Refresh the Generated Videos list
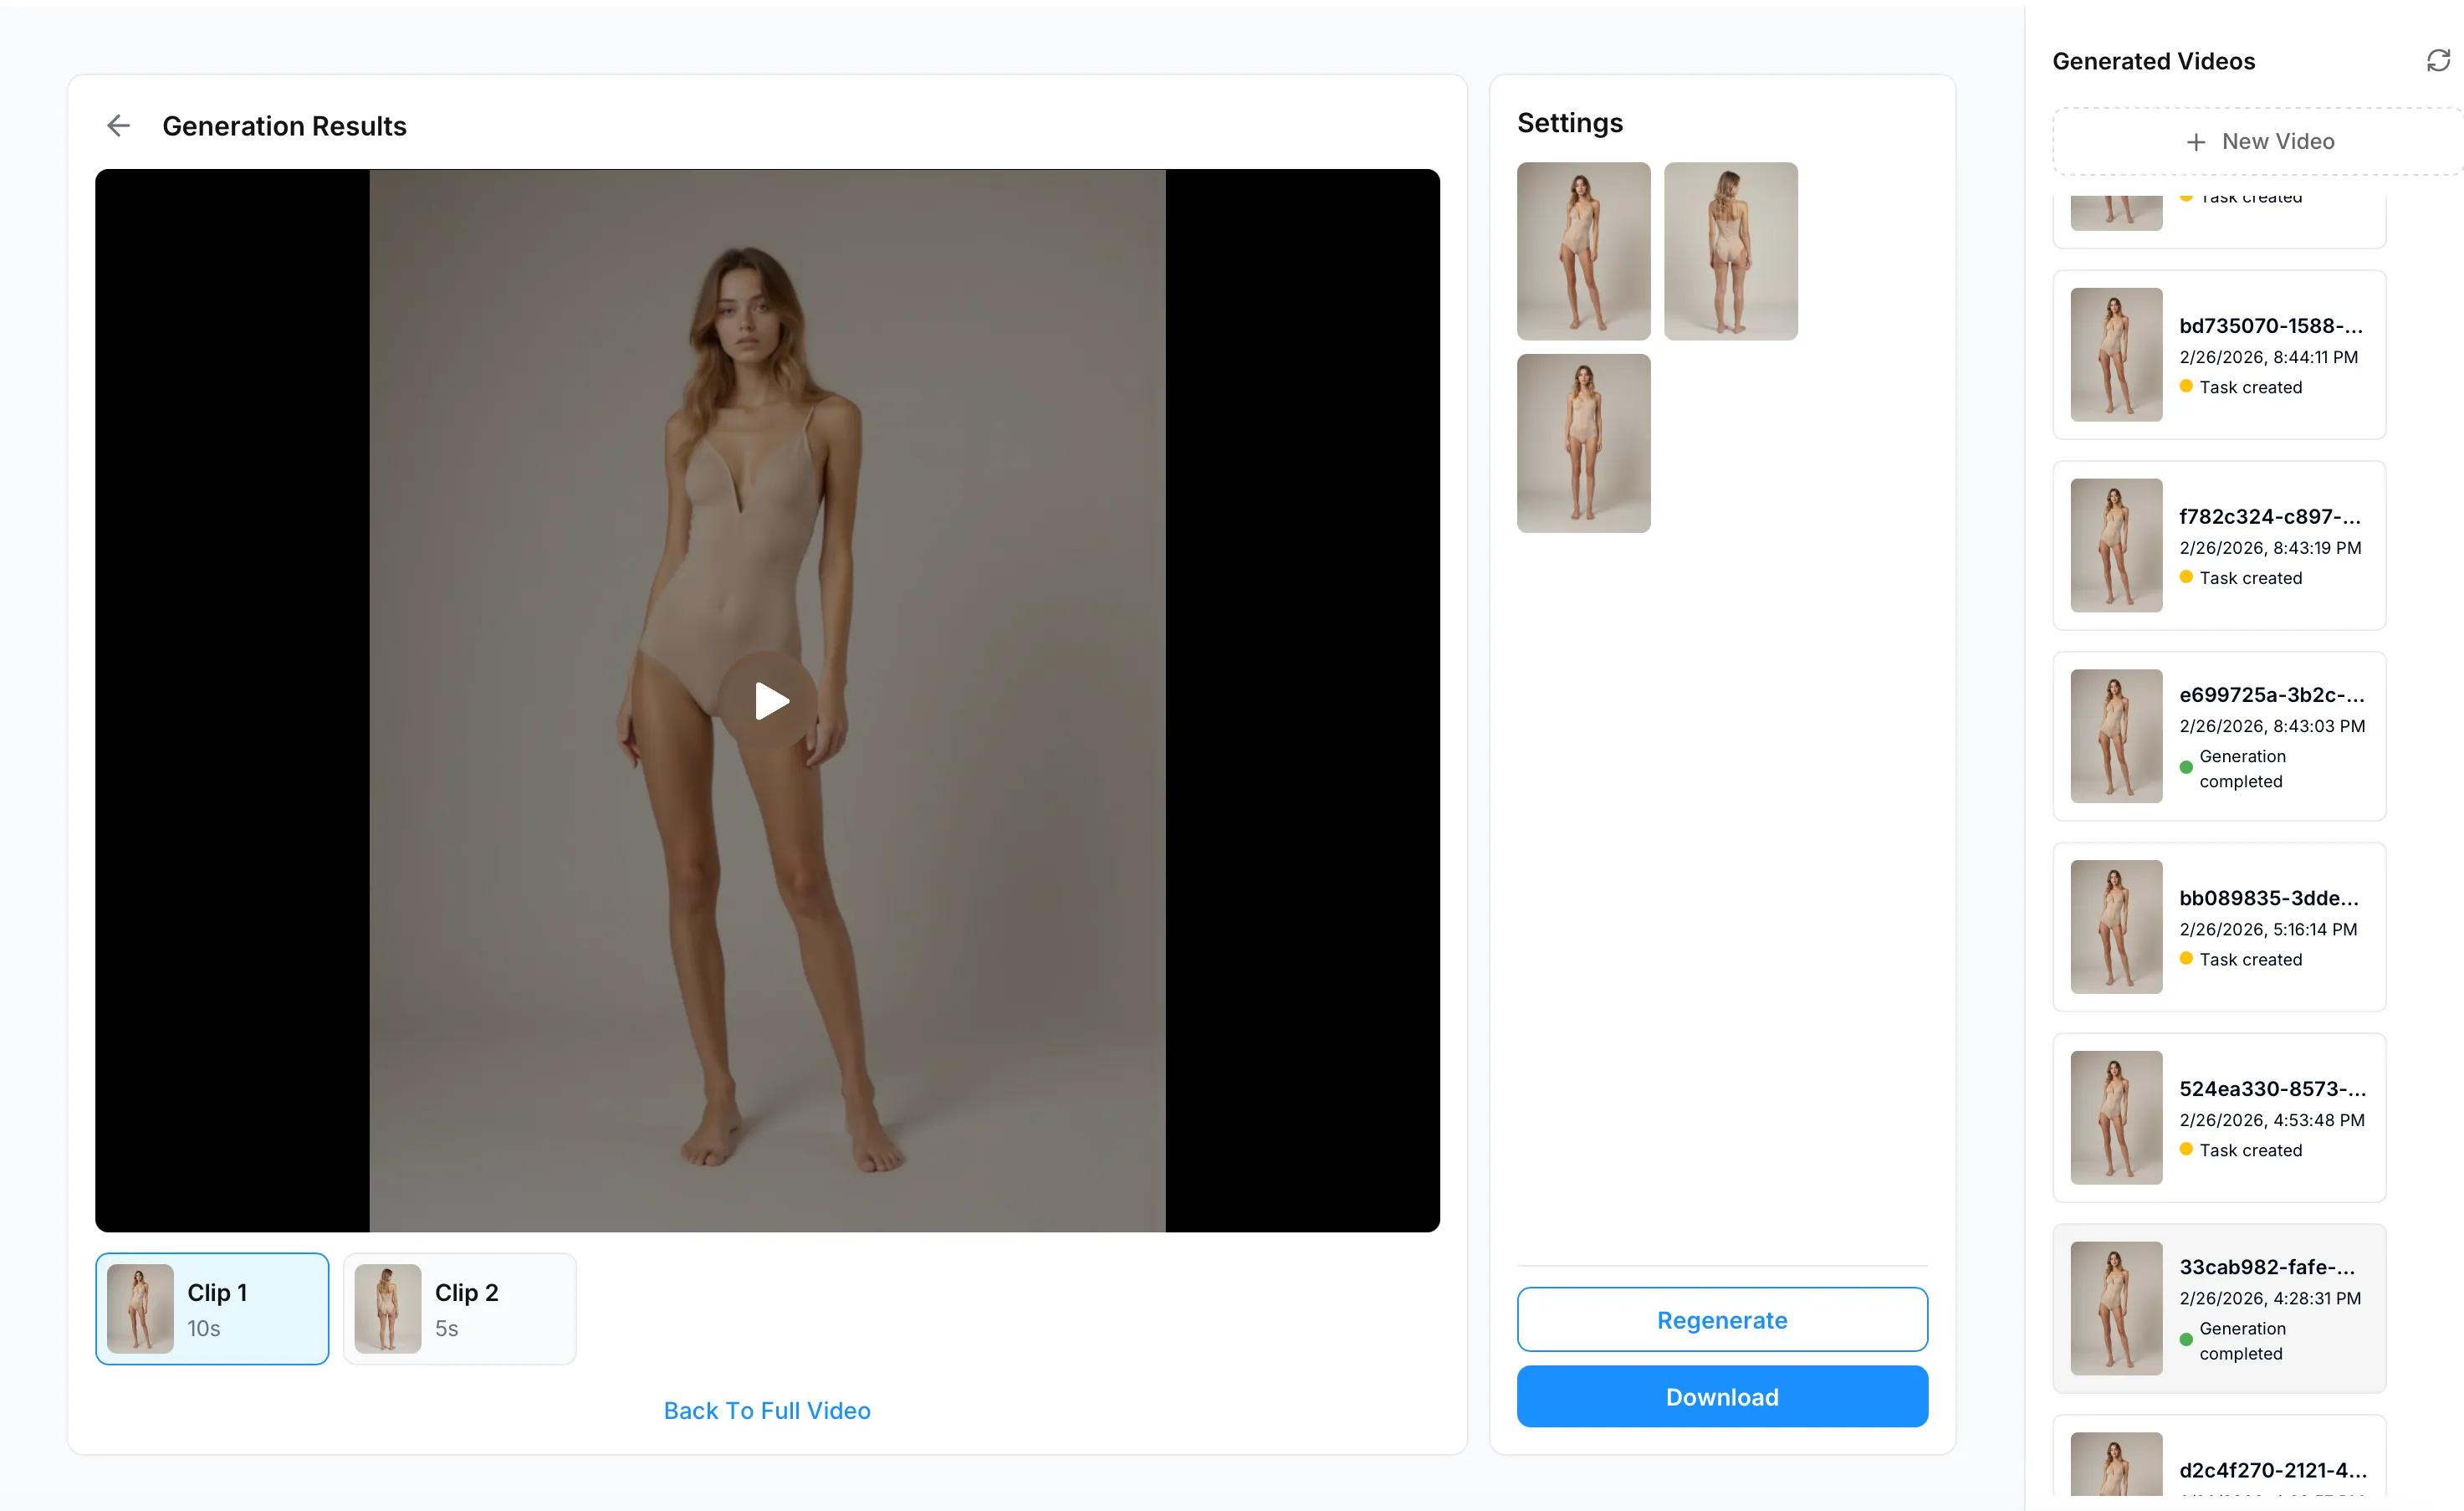The image size is (2464, 1511). point(2438,61)
